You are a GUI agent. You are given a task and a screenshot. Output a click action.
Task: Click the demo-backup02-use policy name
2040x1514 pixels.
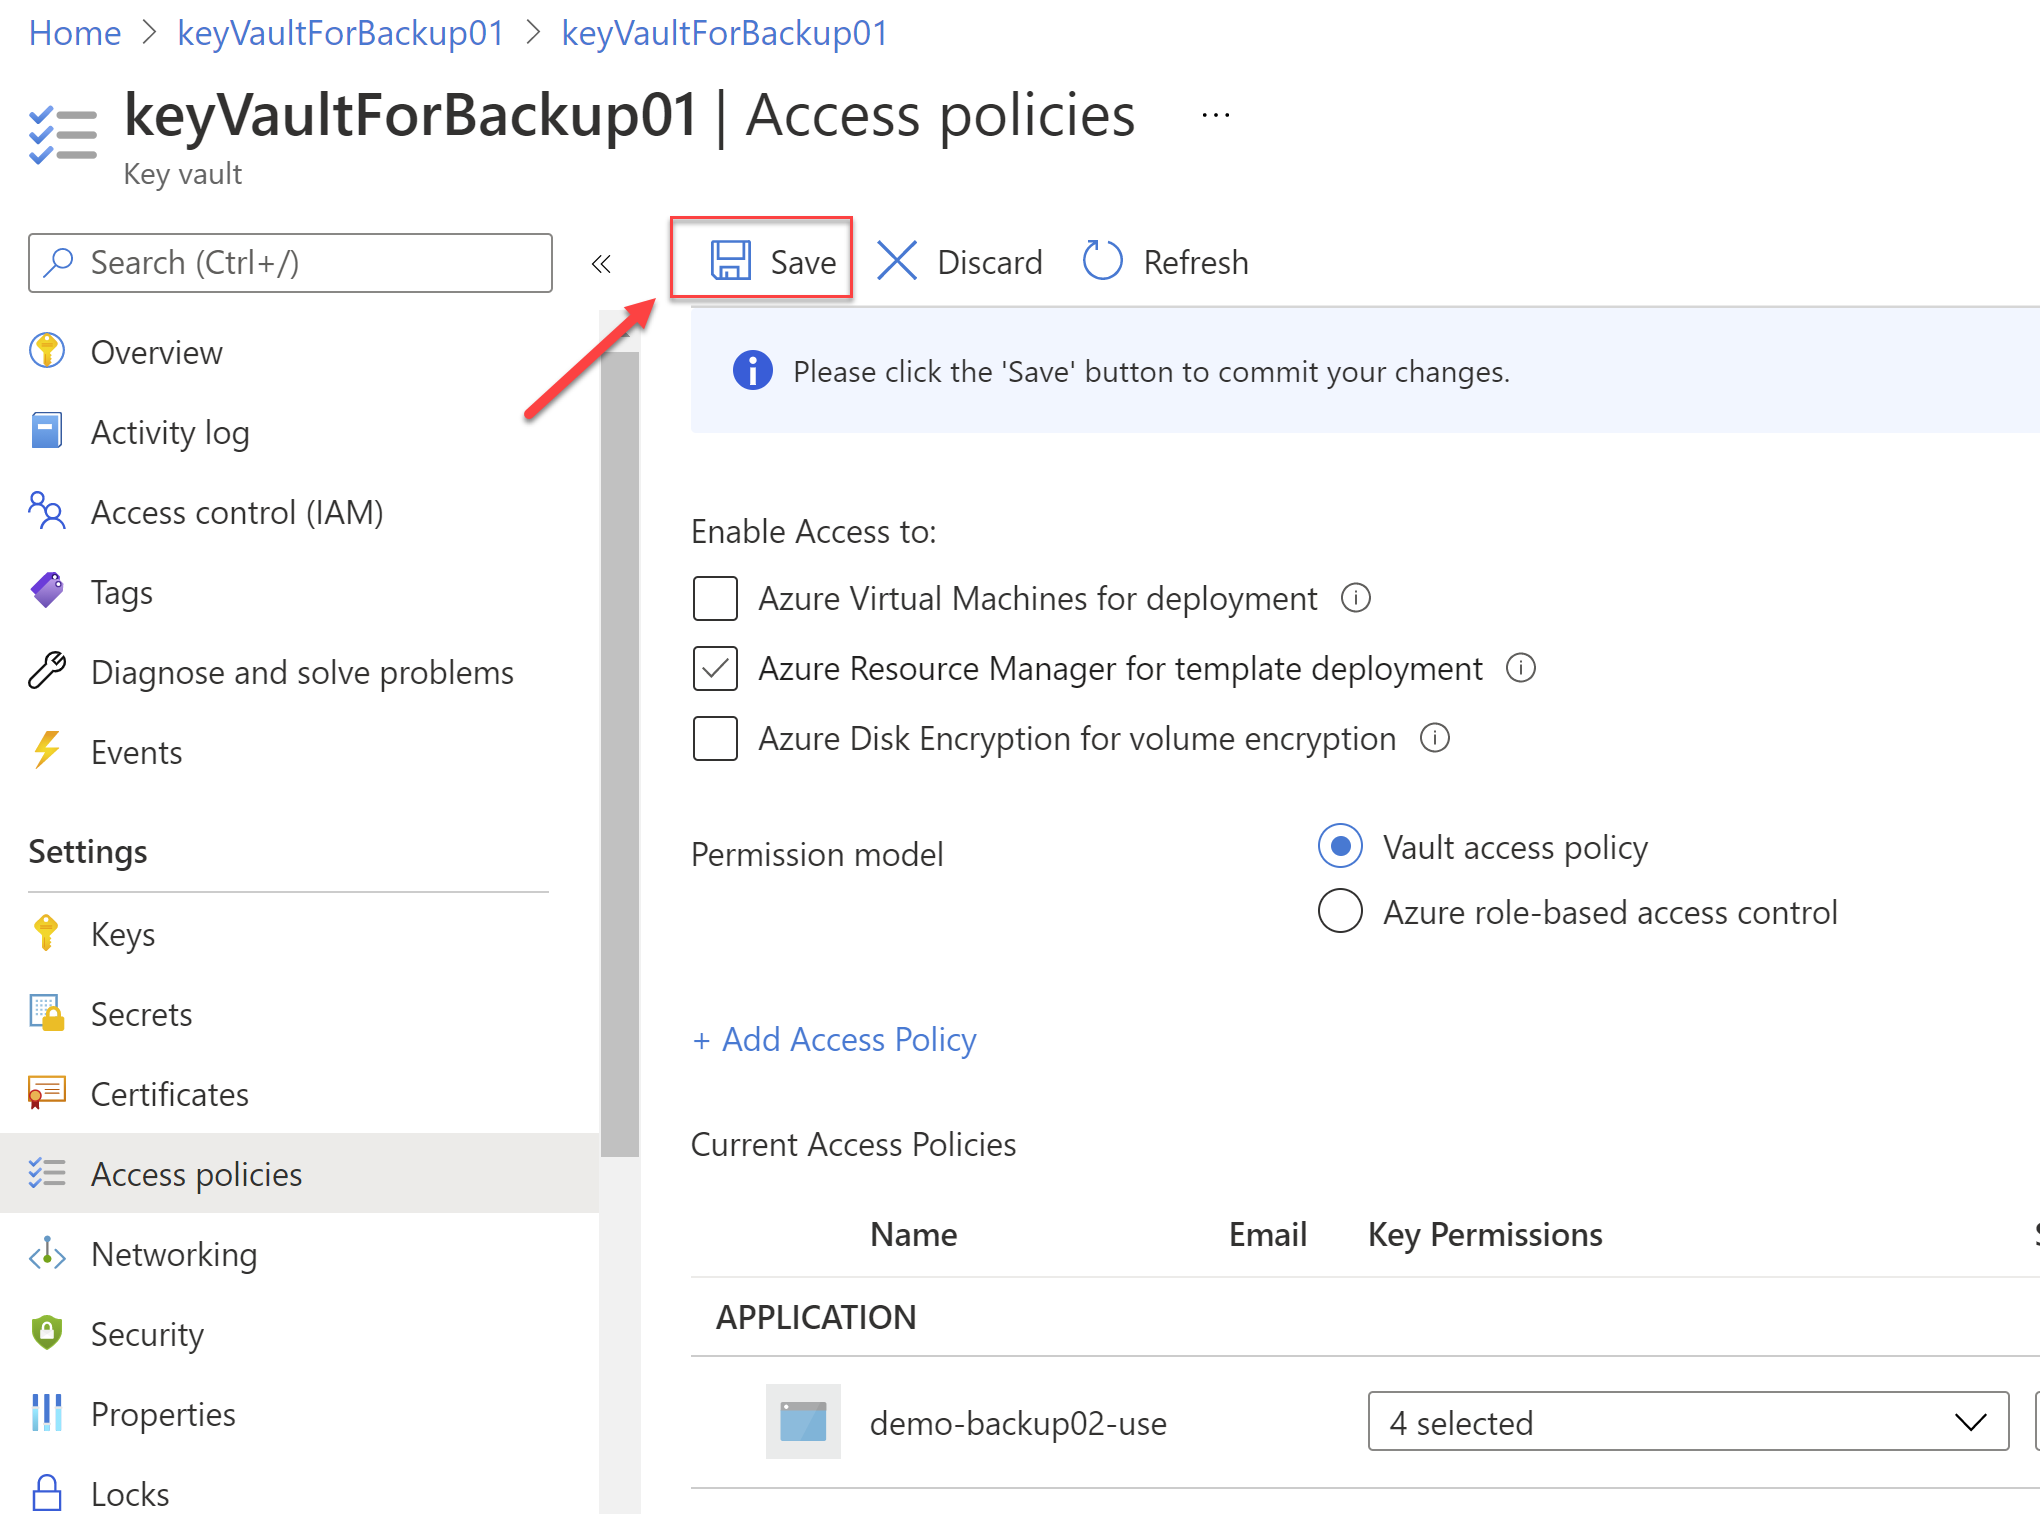[x=1018, y=1422]
